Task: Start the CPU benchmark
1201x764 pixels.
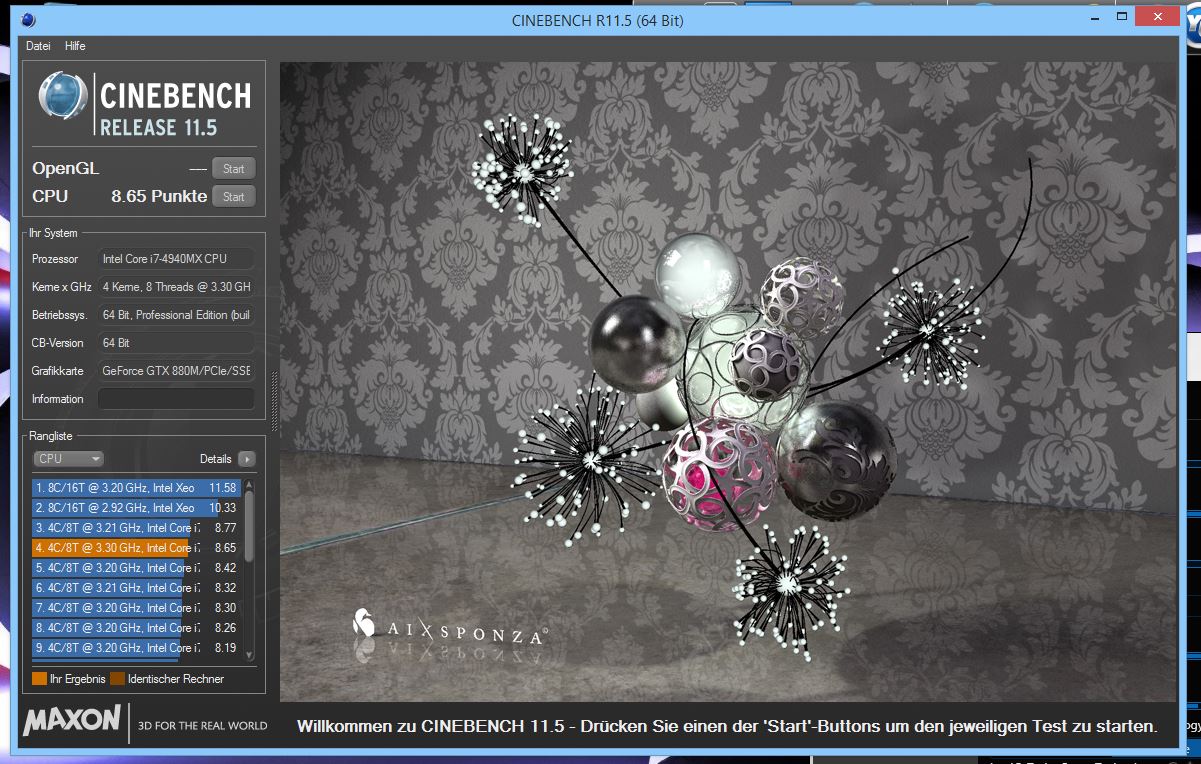Action: [x=233, y=197]
